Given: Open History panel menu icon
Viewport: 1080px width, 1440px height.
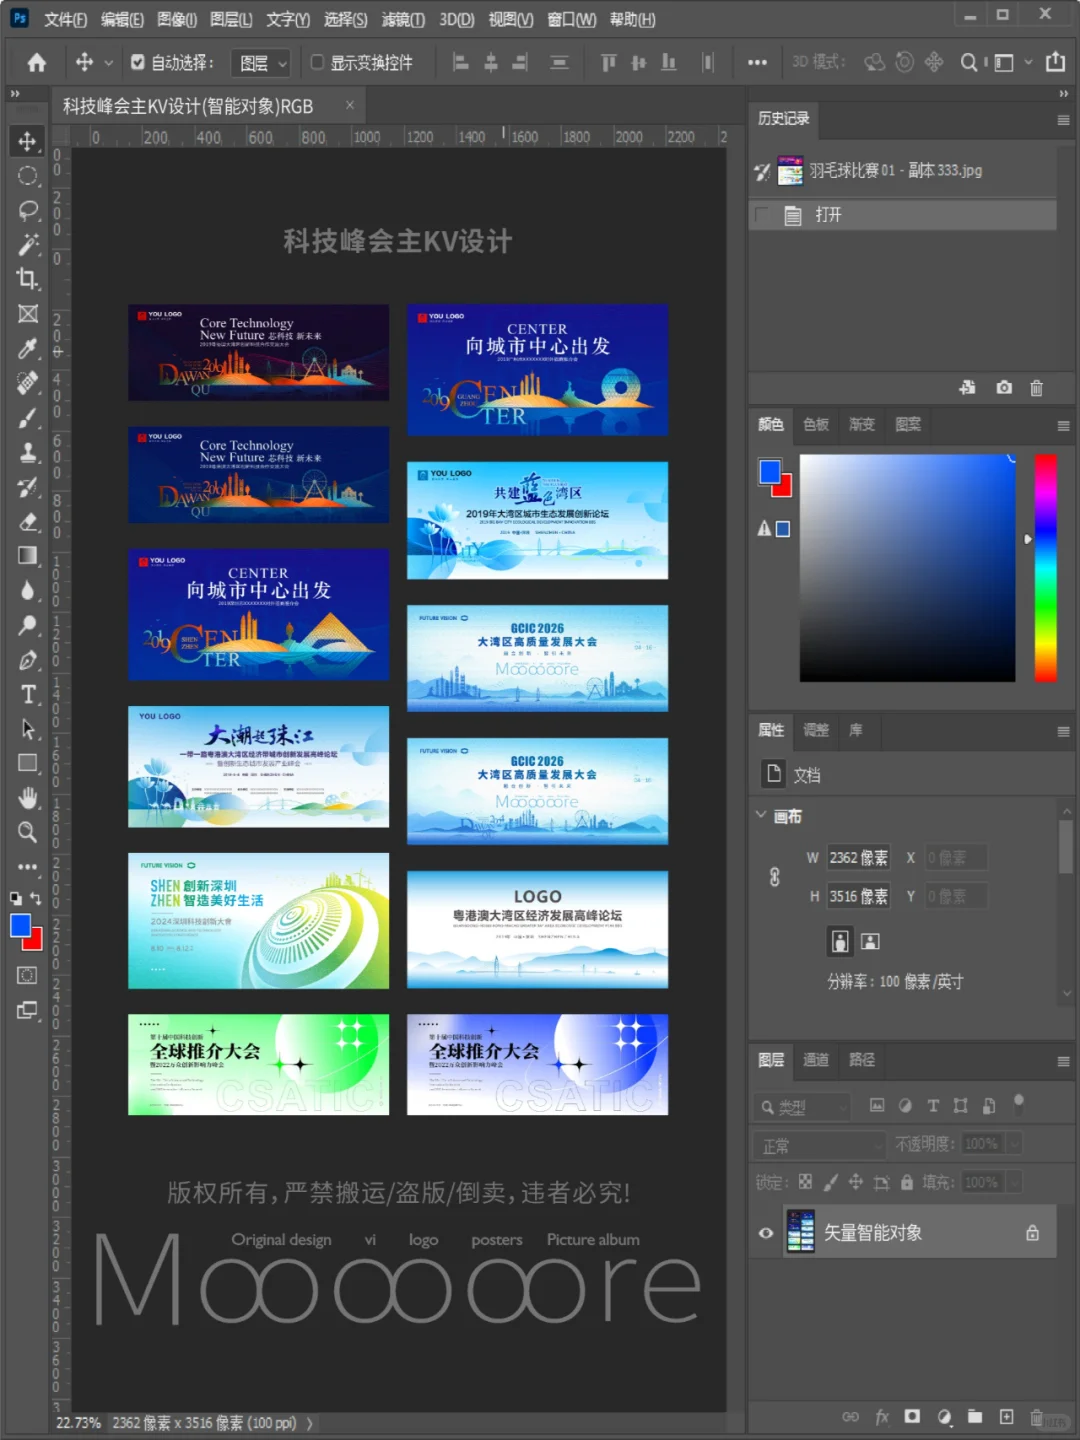Looking at the screenshot, I should pos(1063,120).
